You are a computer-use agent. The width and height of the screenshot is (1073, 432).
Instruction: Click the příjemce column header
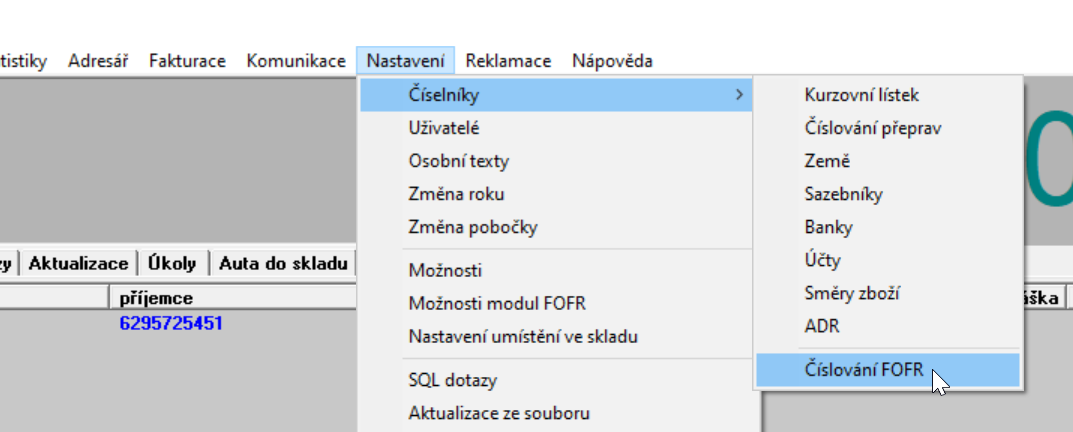[x=156, y=298]
